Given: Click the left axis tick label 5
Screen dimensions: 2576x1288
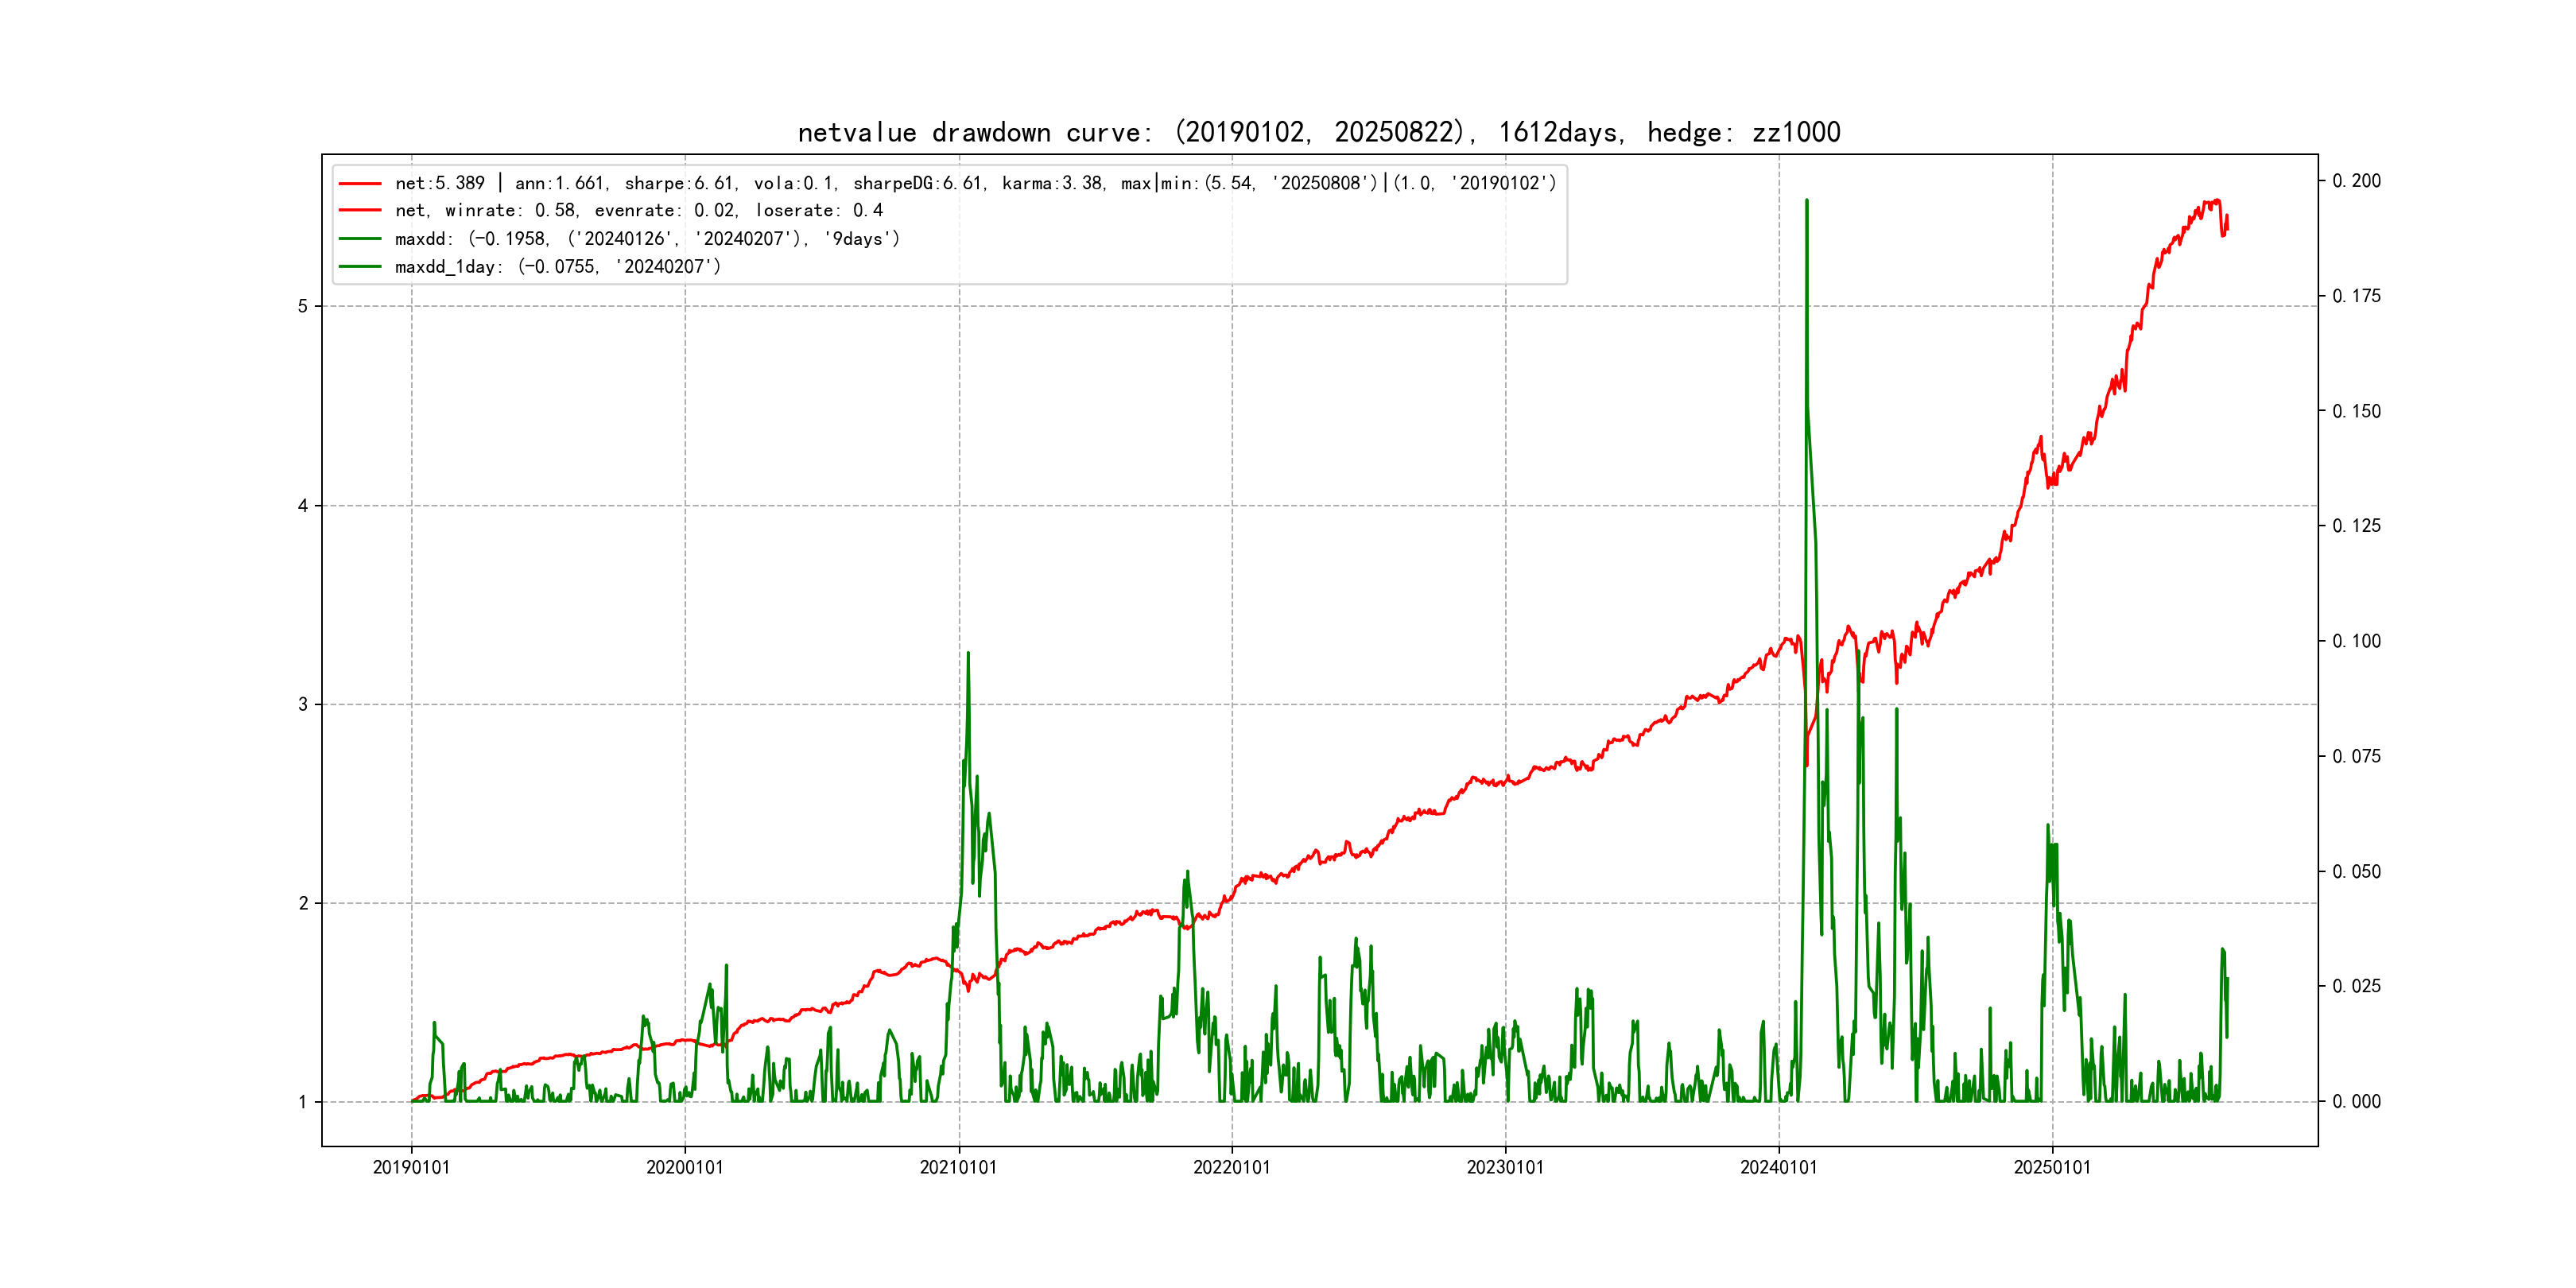Looking at the screenshot, I should click(x=302, y=306).
